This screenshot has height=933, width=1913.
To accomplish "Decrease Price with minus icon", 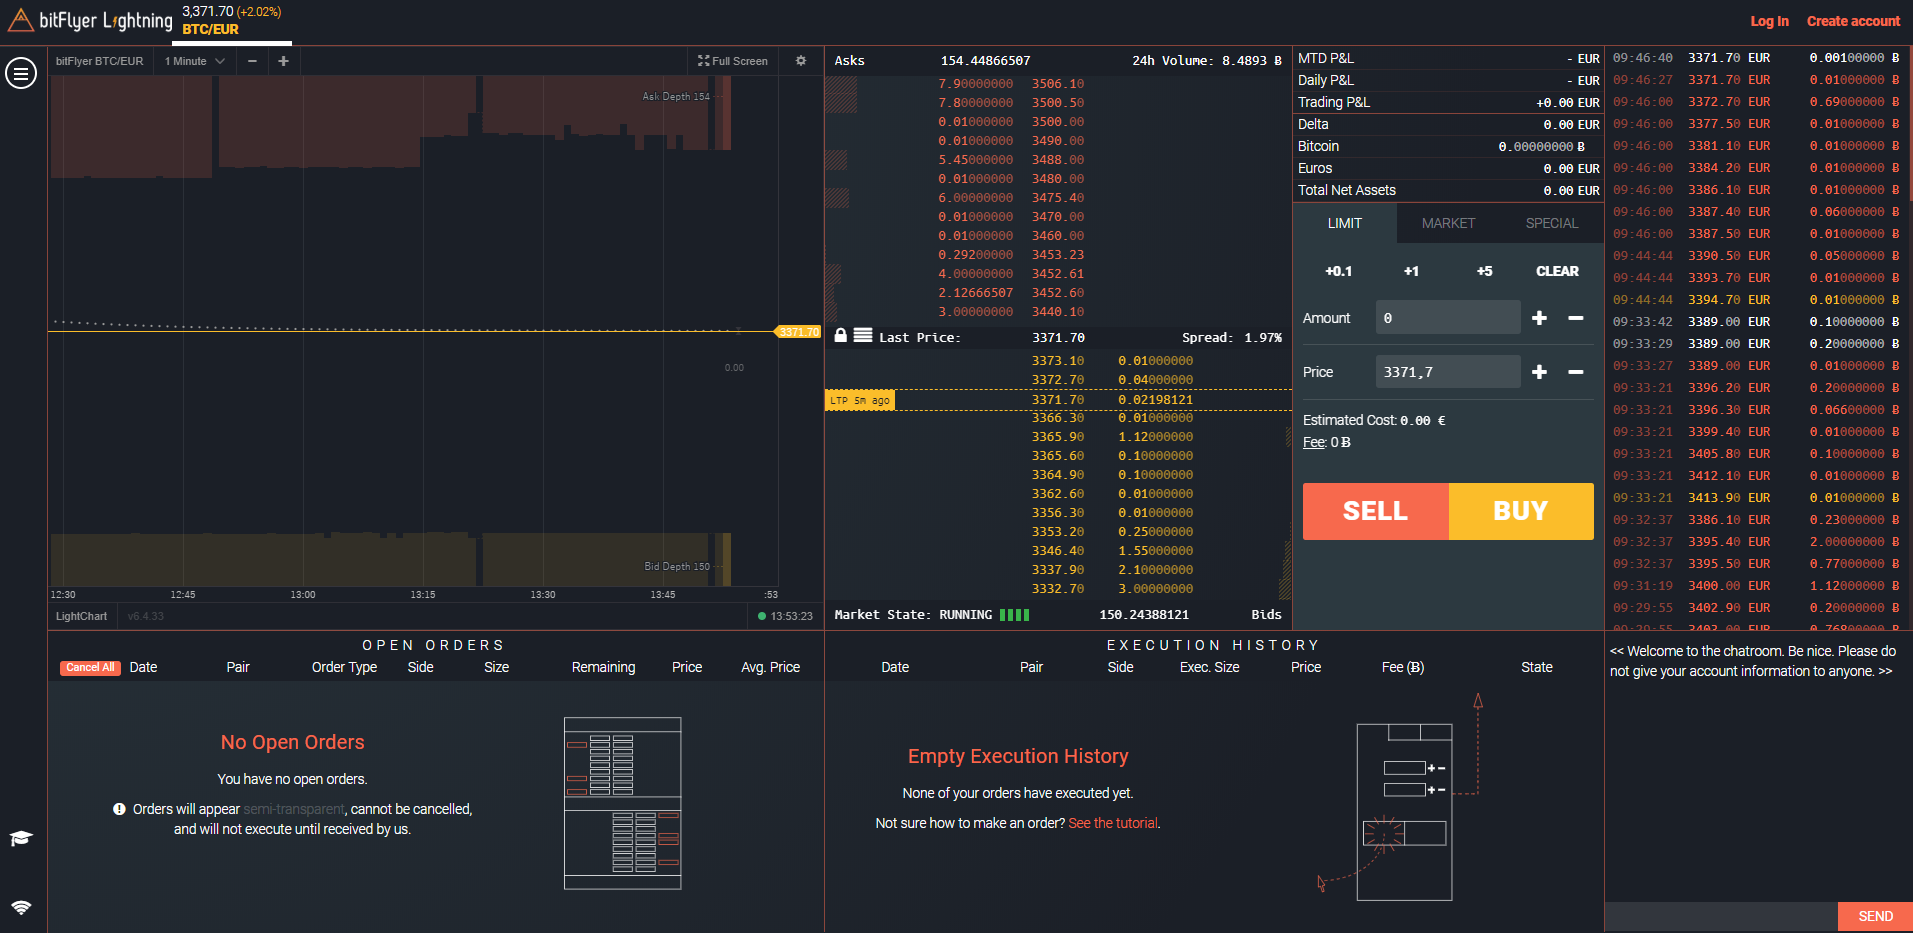I will point(1576,372).
